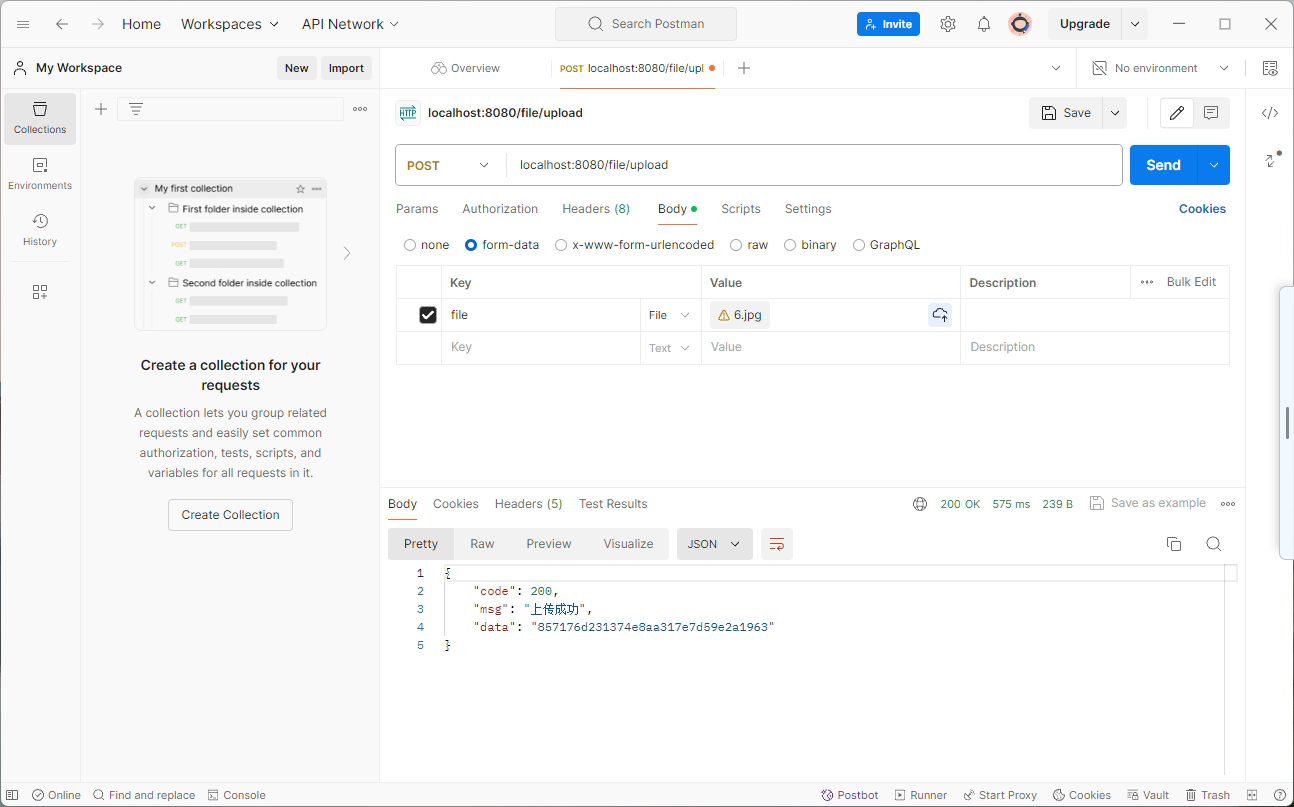The width and height of the screenshot is (1294, 807).
Task: Open the Text type dropdown in empty row
Action: [669, 348]
